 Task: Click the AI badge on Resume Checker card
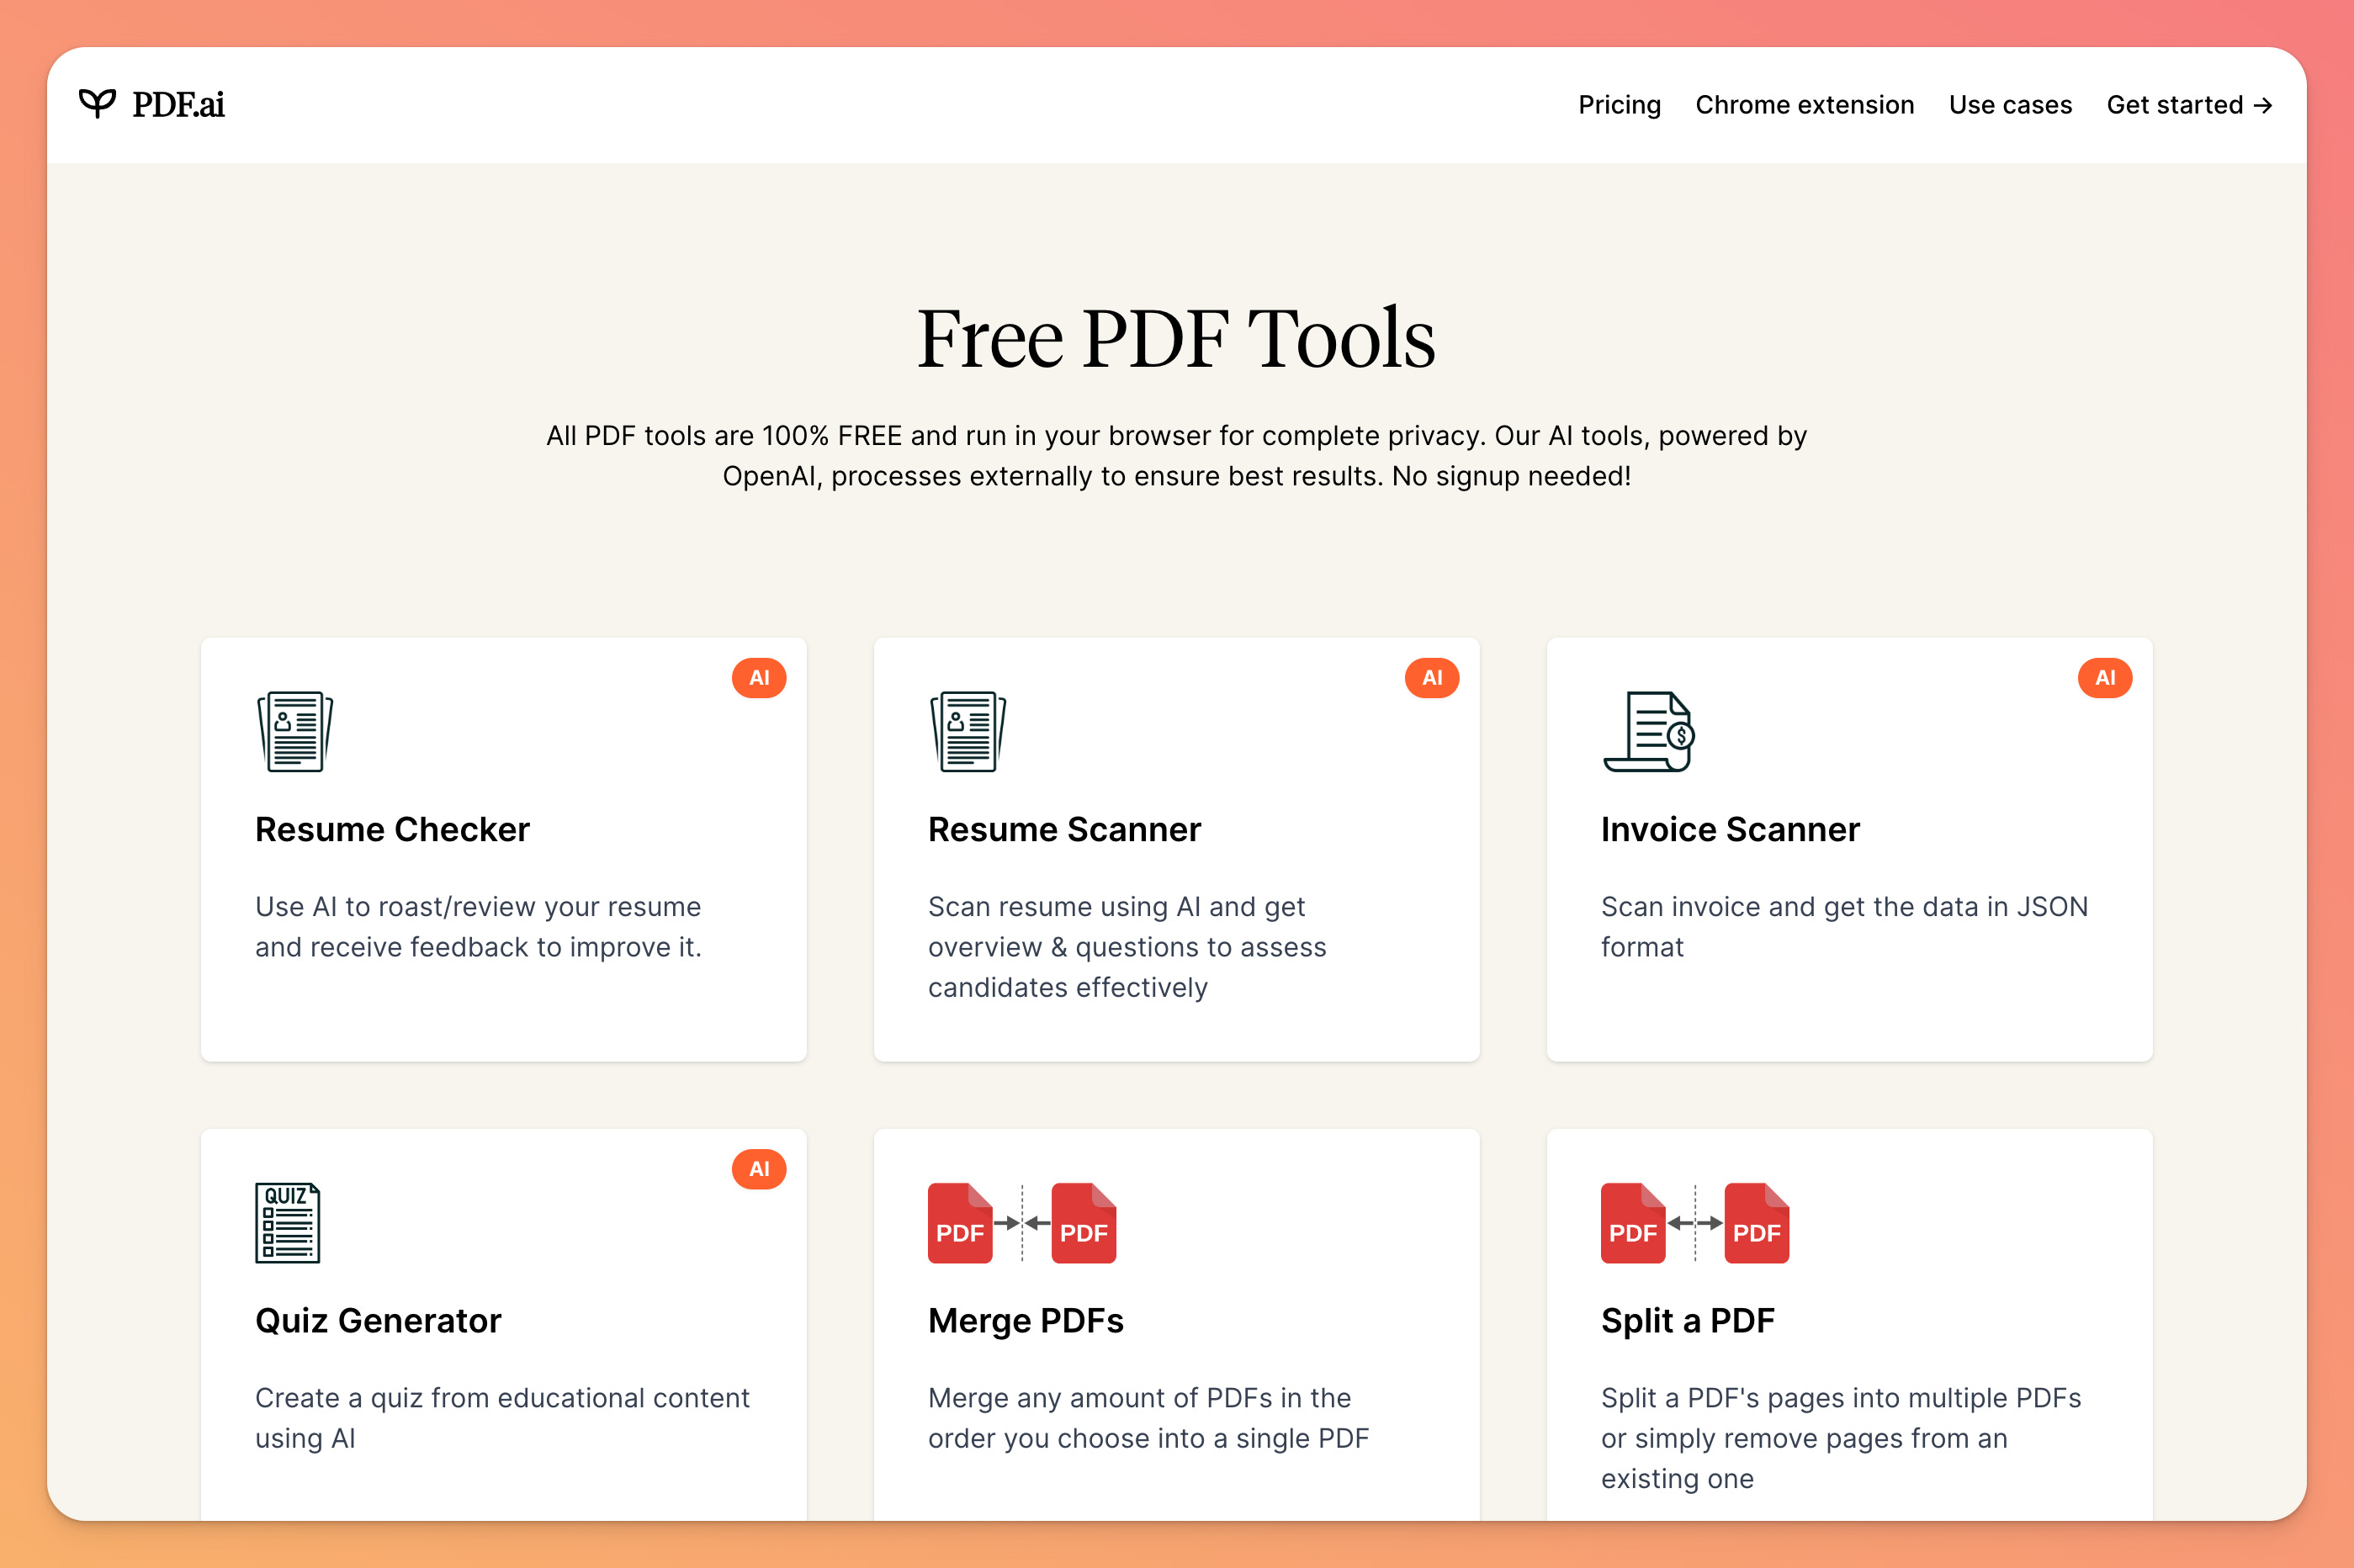759,678
